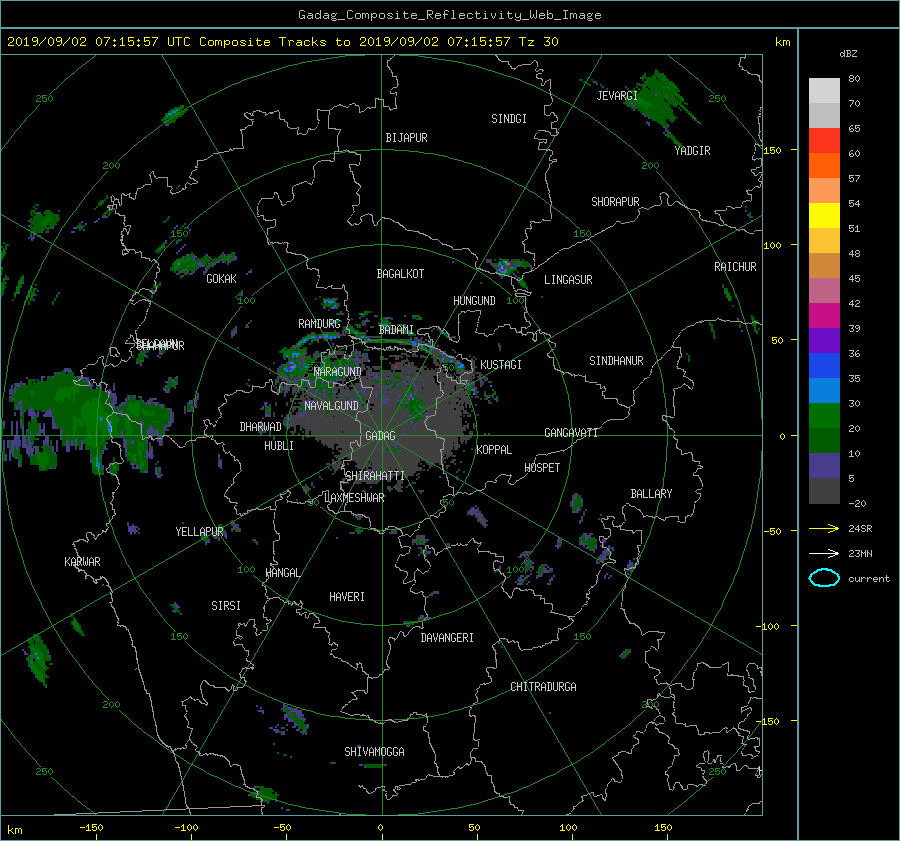Click the '23MN' legend label
The width and height of the screenshot is (900, 841).
[860, 554]
